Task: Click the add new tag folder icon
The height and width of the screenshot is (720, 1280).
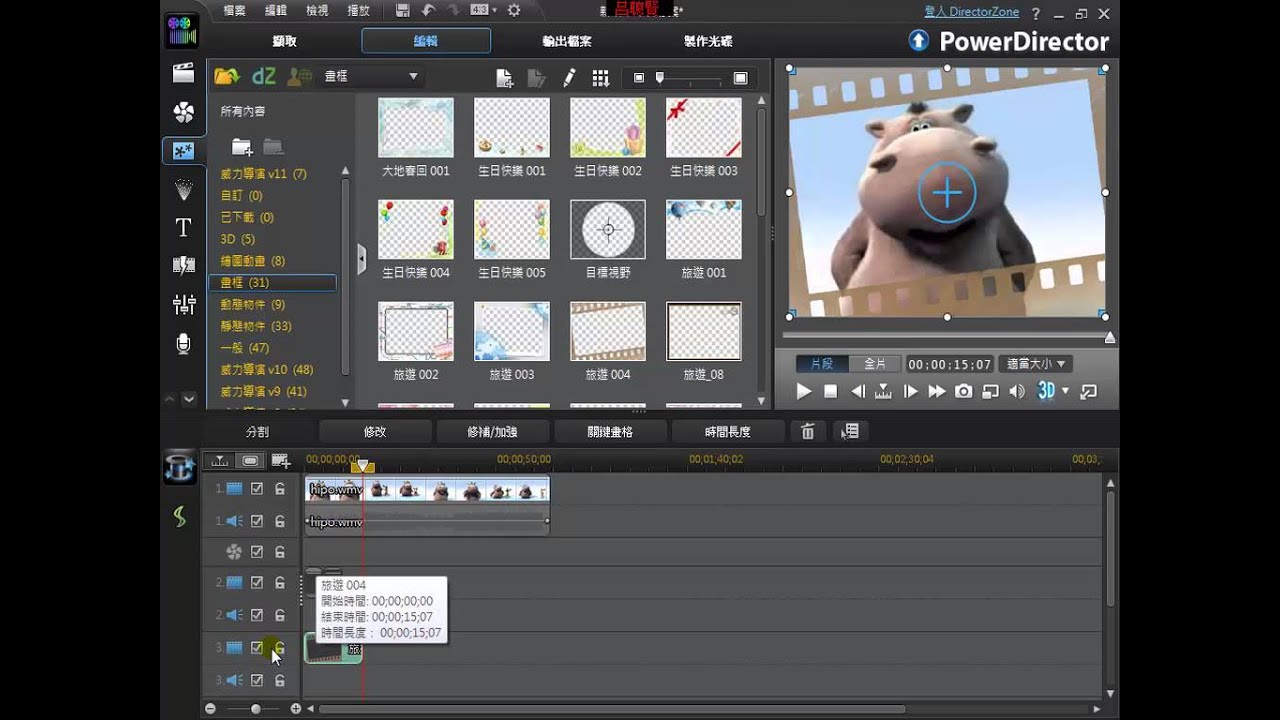Action: point(242,147)
